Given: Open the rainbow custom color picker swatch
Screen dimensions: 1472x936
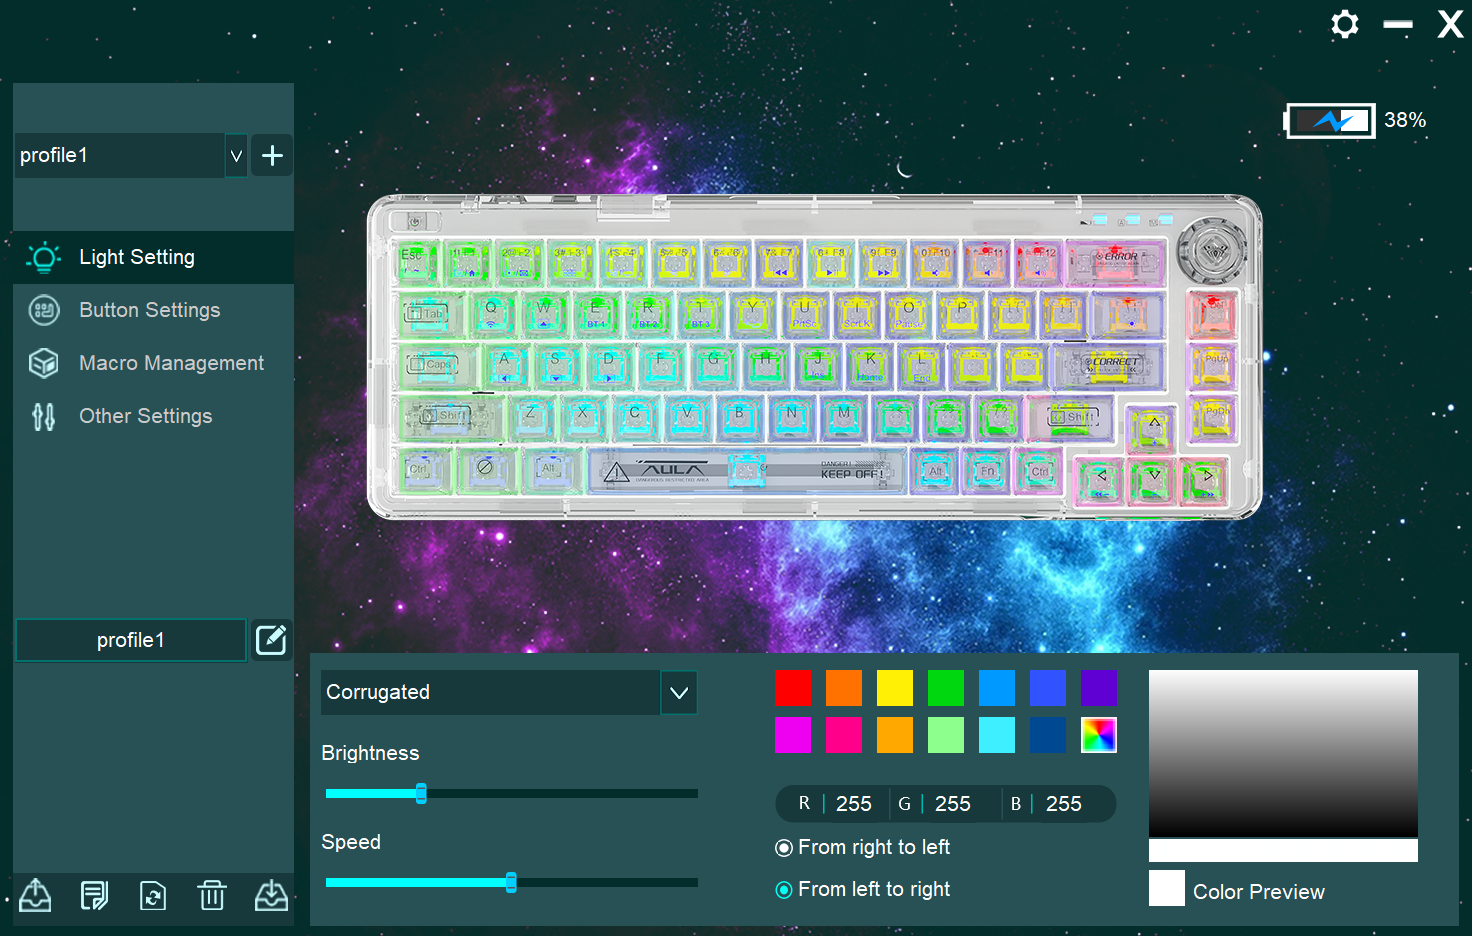Looking at the screenshot, I should [x=1098, y=735].
